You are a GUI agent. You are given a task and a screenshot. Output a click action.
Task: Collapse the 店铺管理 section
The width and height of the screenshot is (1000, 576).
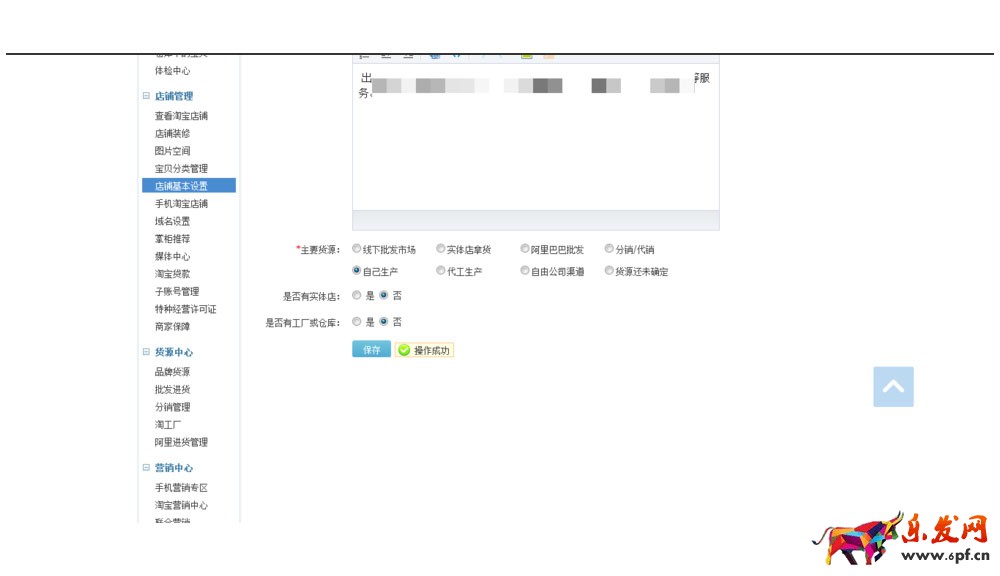click(146, 97)
